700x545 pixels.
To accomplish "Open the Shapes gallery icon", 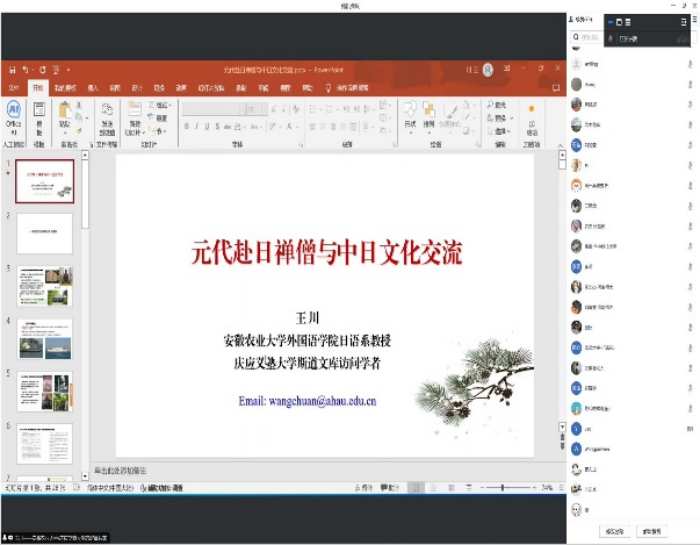I will point(410,109).
